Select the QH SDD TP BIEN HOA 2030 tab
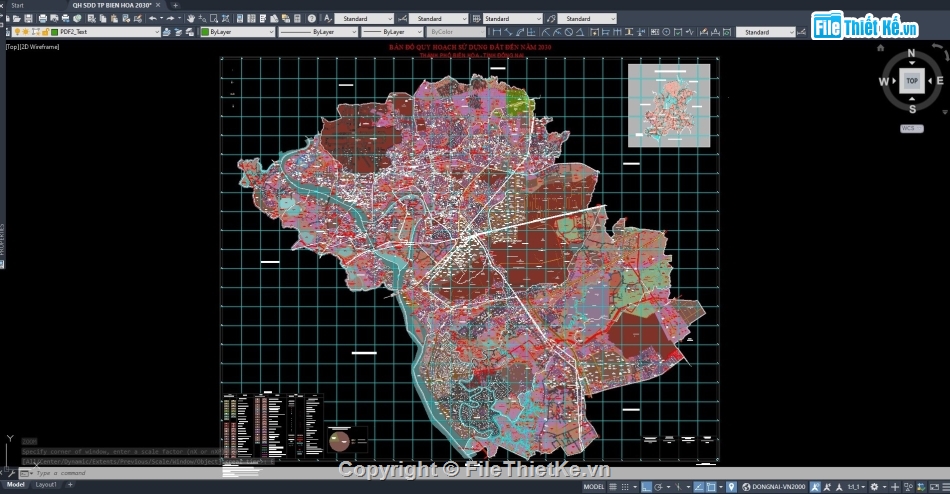950x494 pixels. [x=111, y=5]
